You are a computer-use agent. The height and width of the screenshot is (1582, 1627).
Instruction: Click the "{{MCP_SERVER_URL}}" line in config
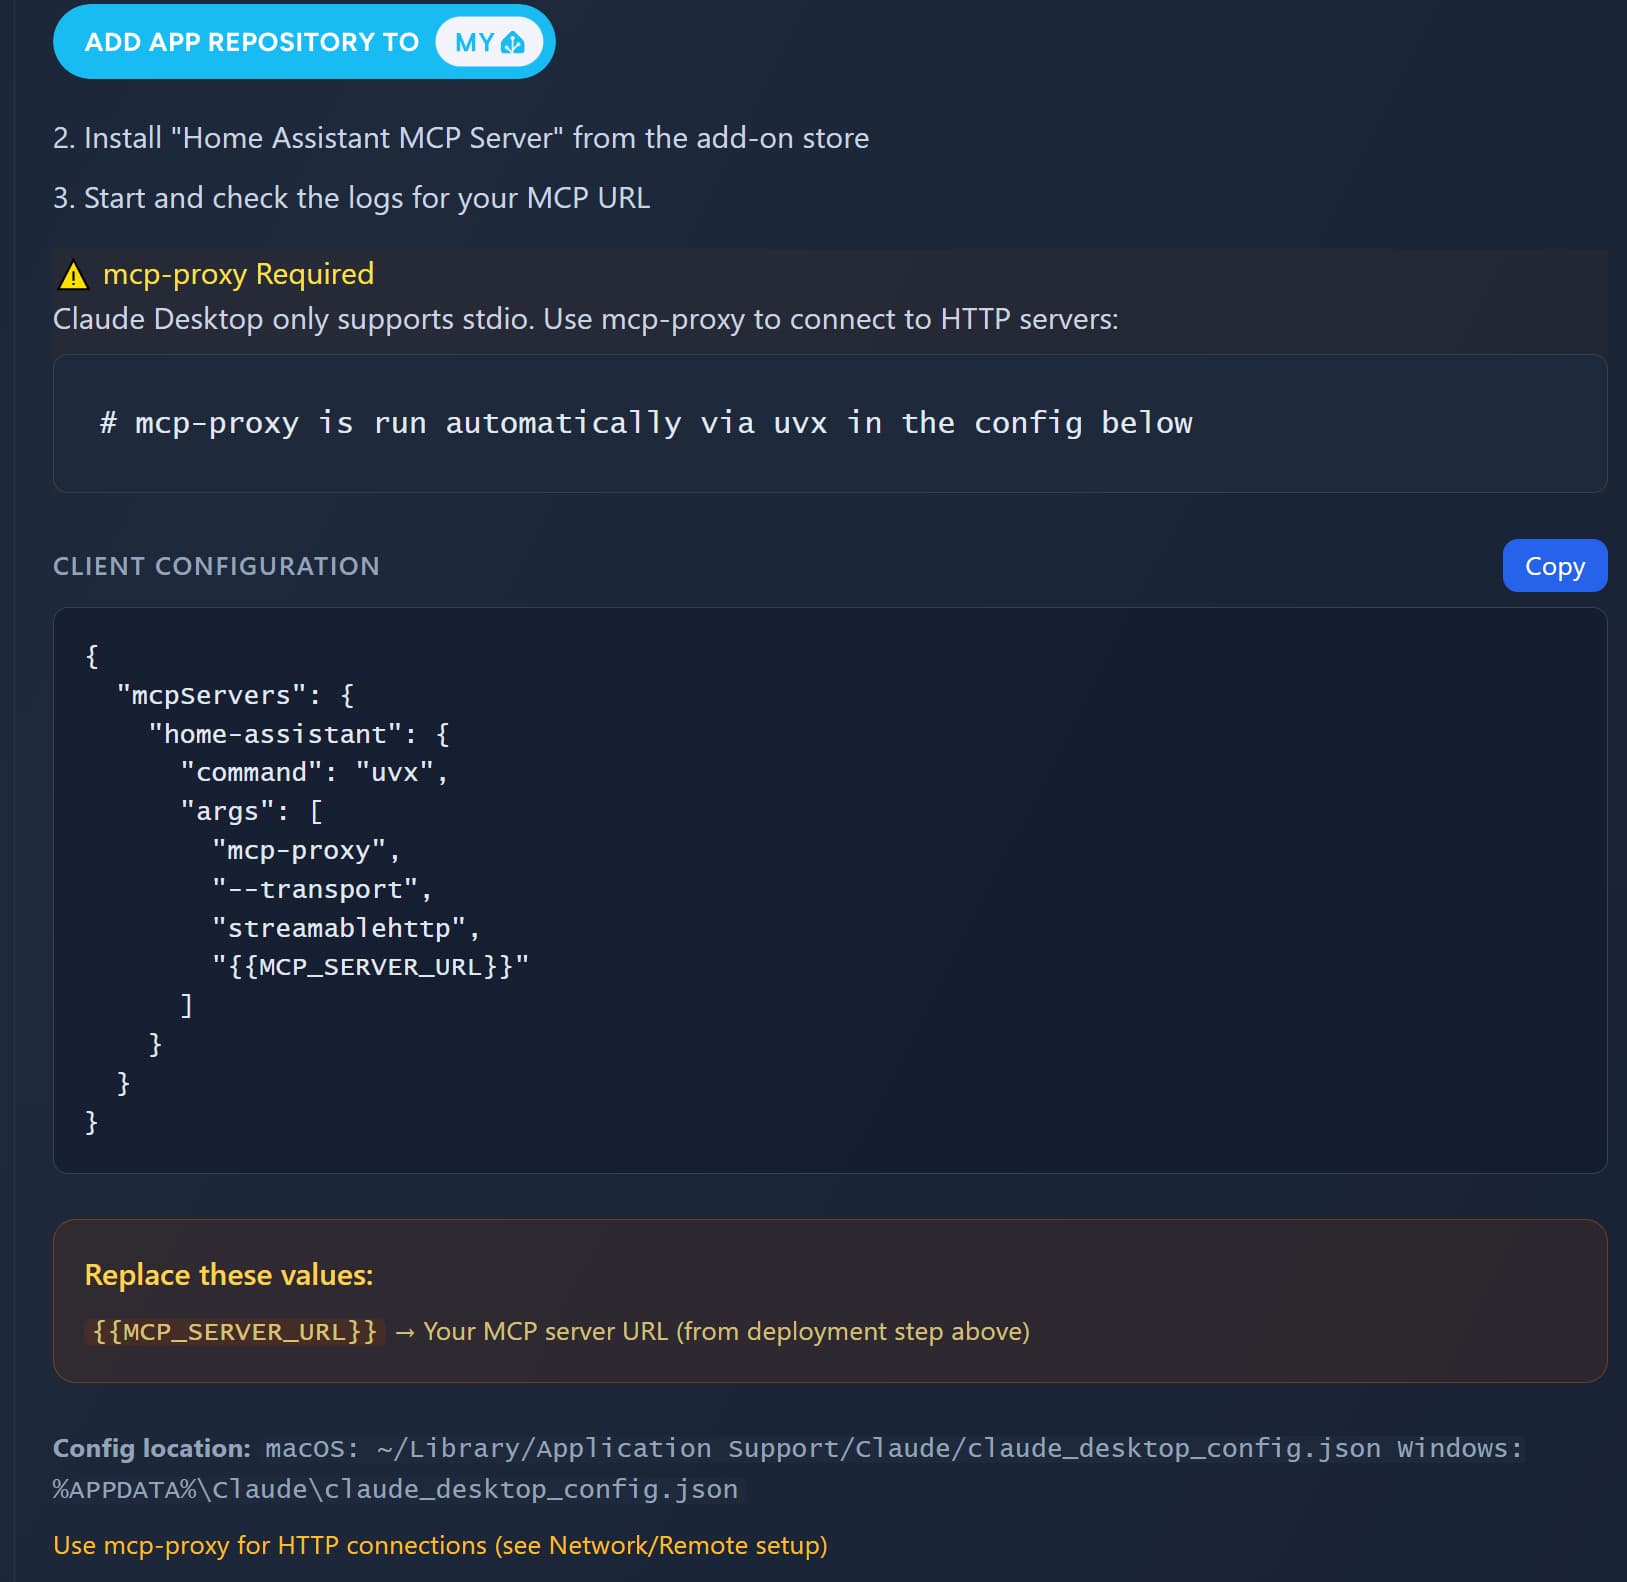pyautogui.click(x=370, y=966)
